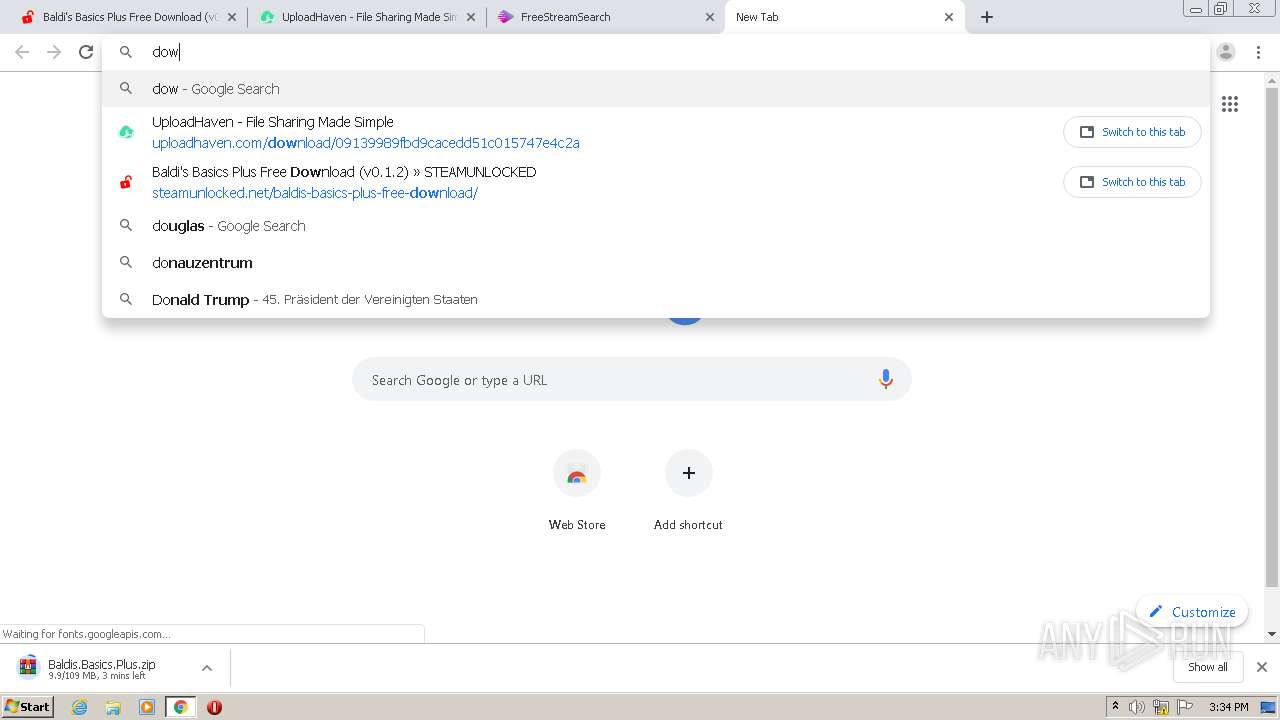Screen dimensions: 1280x720
Task: Close the UploadHaven tab
Action: tap(471, 17)
